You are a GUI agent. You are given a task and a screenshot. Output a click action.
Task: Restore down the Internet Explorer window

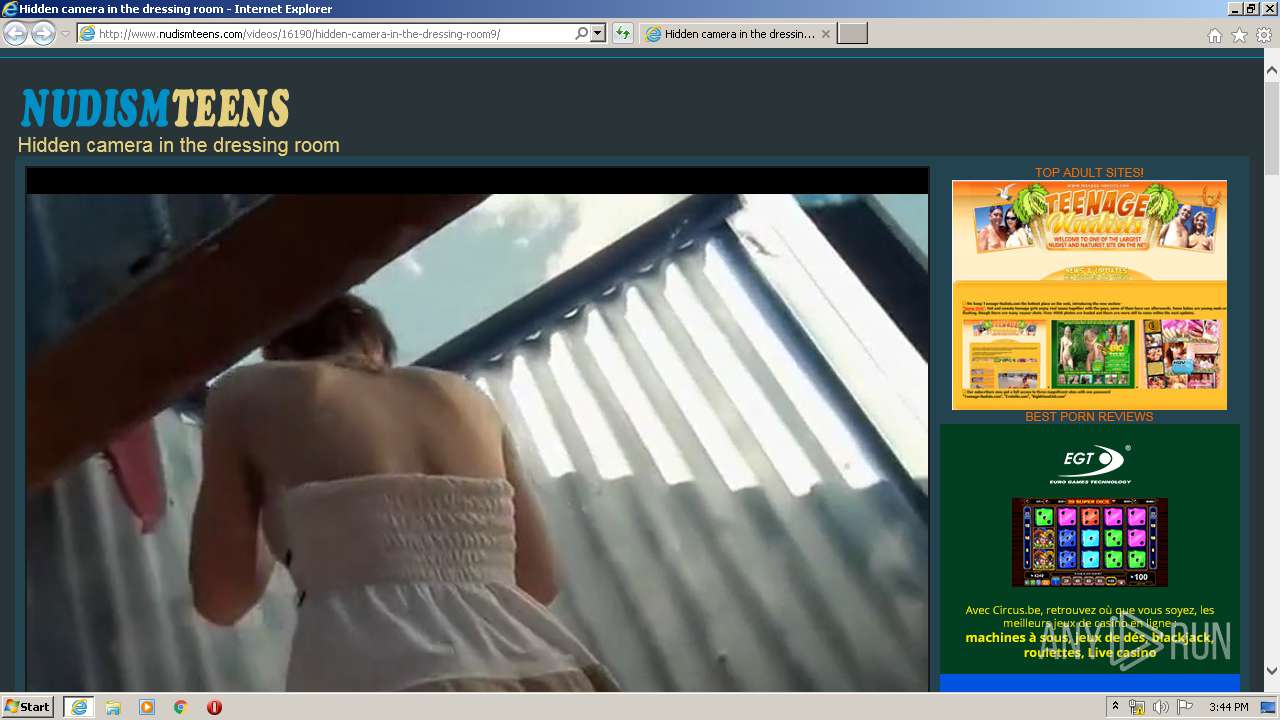click(1252, 9)
